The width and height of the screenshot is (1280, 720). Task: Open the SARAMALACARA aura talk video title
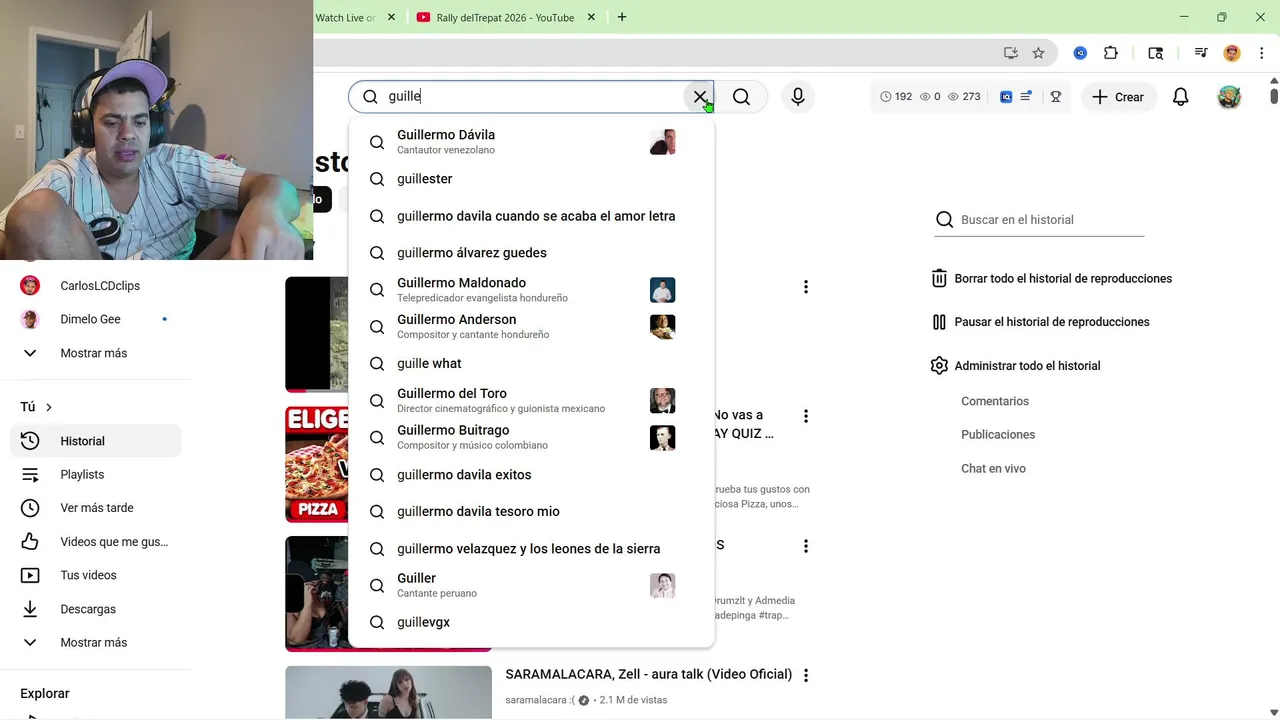click(x=649, y=675)
